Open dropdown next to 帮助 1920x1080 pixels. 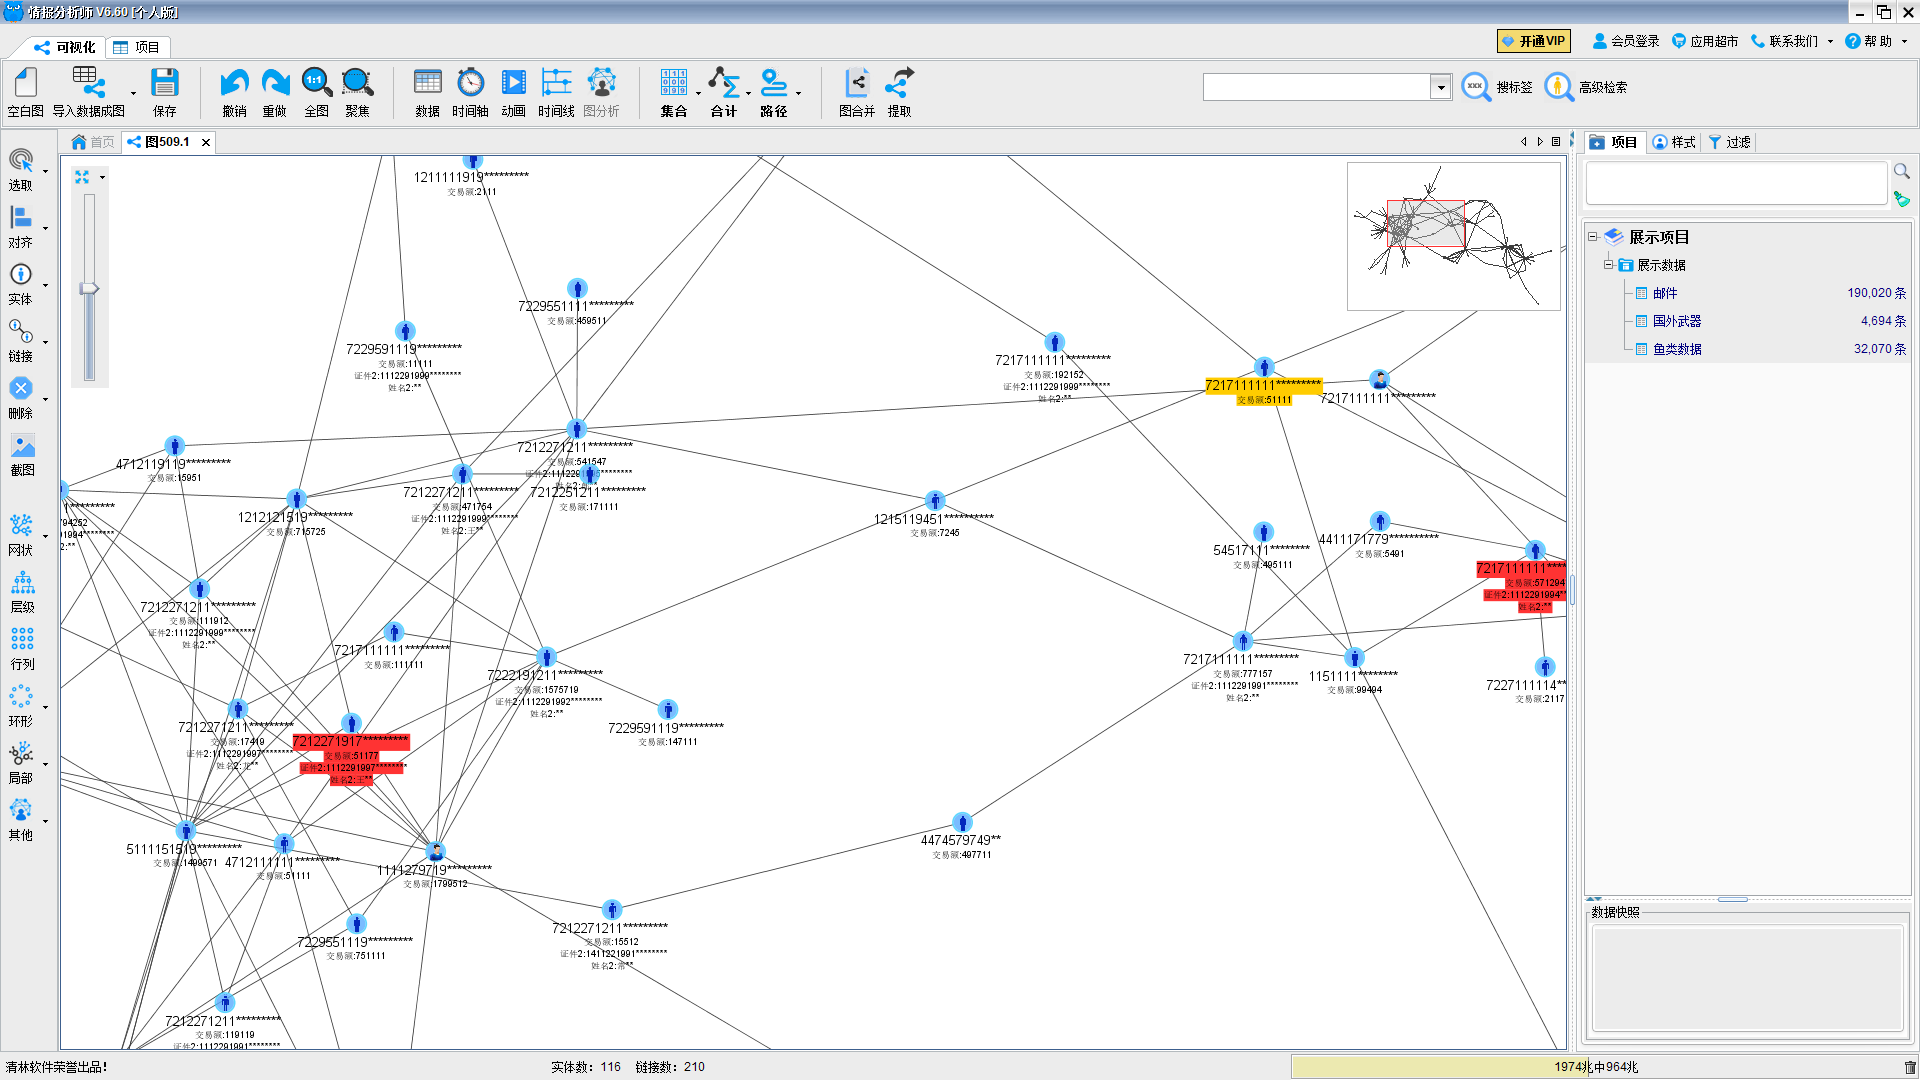(1904, 41)
